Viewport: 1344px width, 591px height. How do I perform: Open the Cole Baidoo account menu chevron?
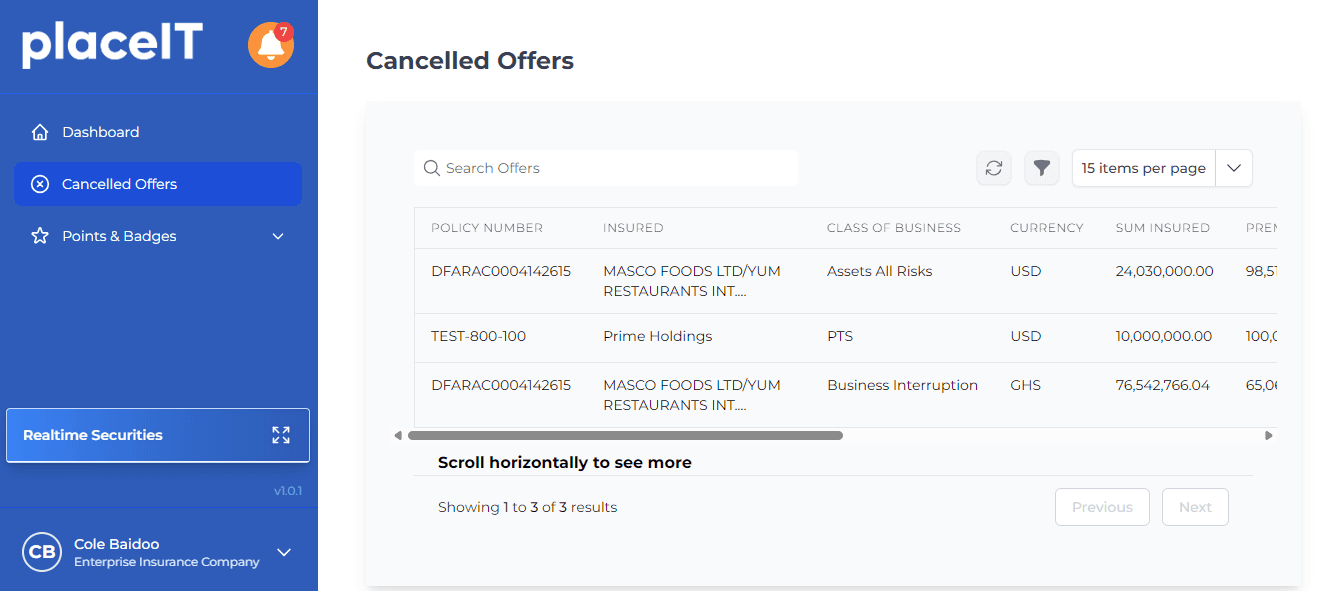coord(284,552)
